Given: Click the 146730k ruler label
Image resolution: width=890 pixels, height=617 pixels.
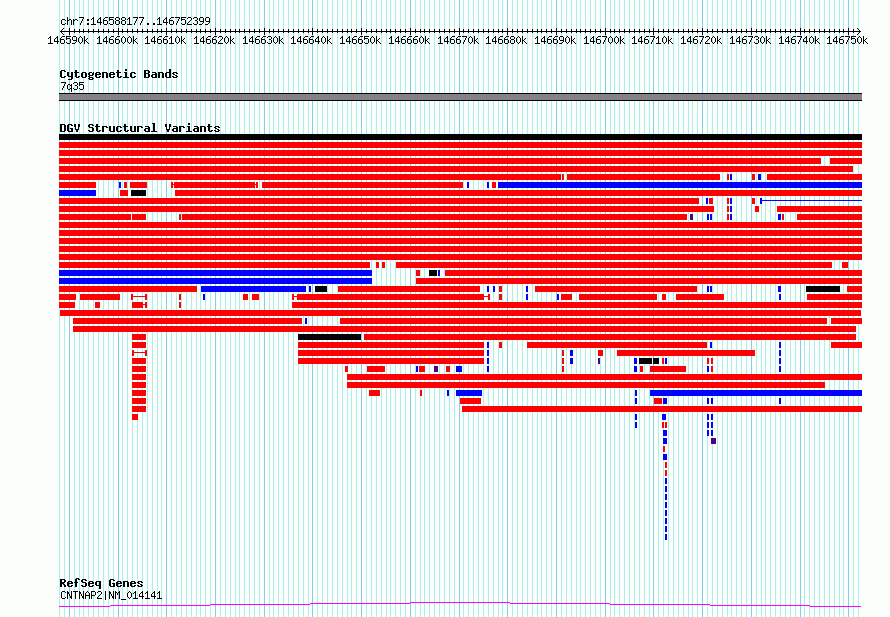Looking at the screenshot, I should coord(749,40).
